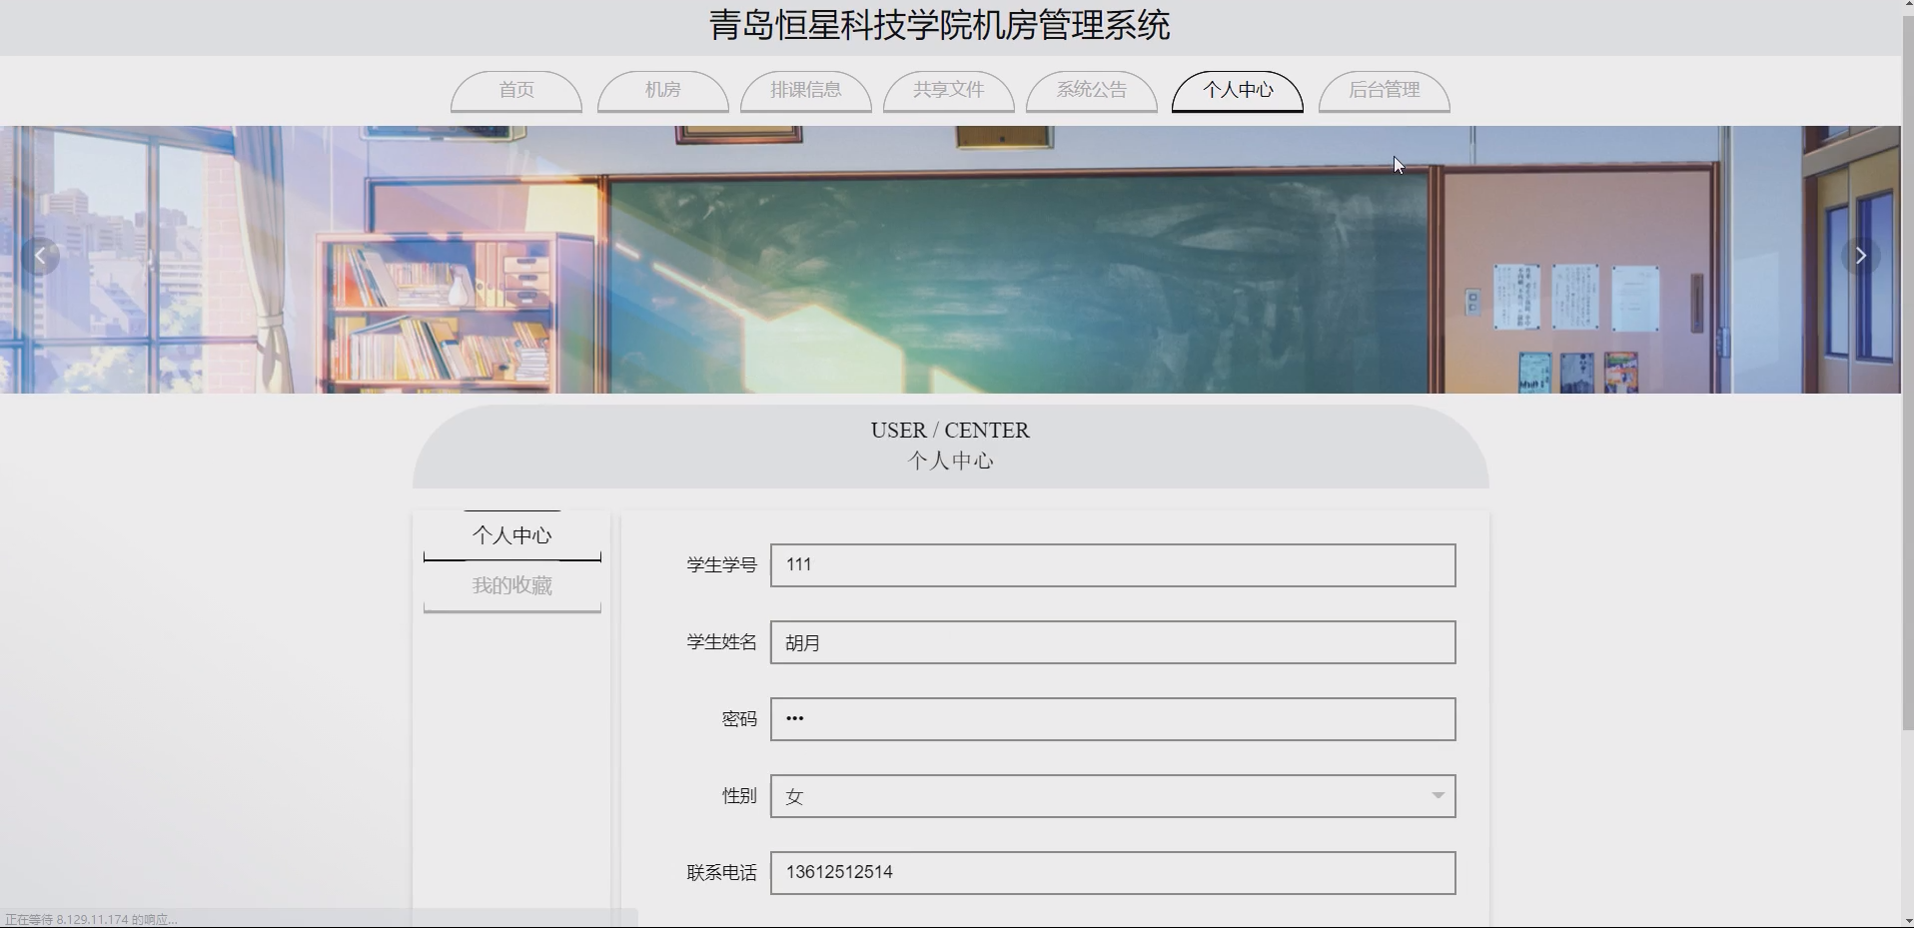
Task: Focus the 密码 password field
Action: pyautogui.click(x=1113, y=719)
